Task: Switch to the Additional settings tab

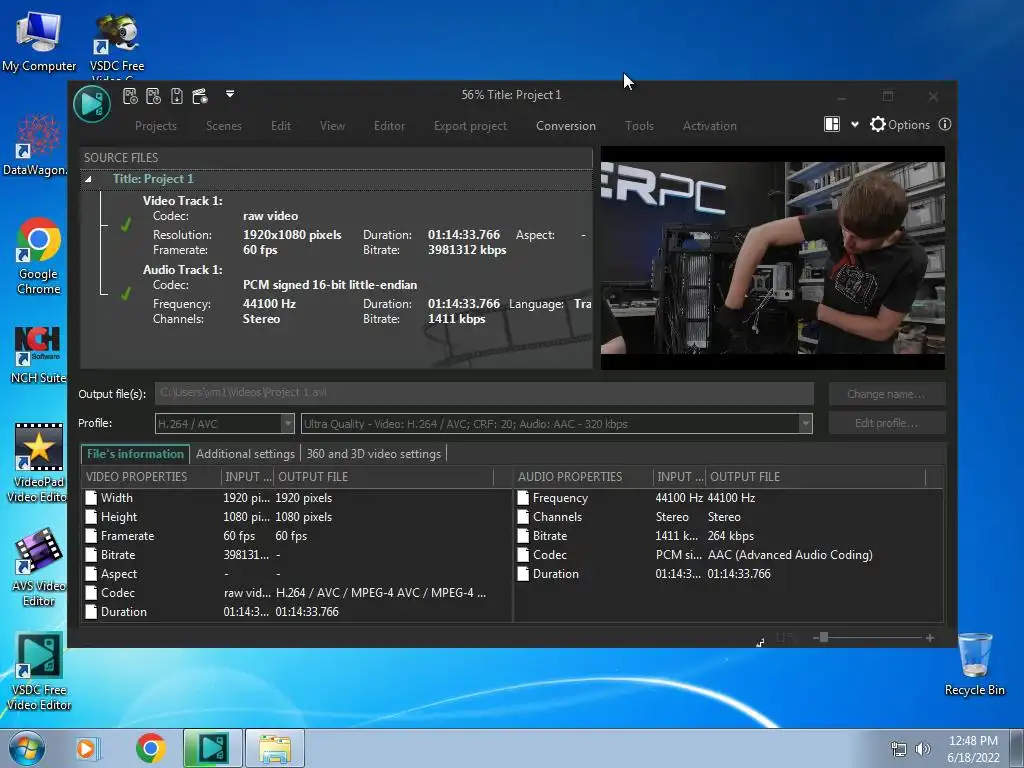Action: tap(245, 454)
